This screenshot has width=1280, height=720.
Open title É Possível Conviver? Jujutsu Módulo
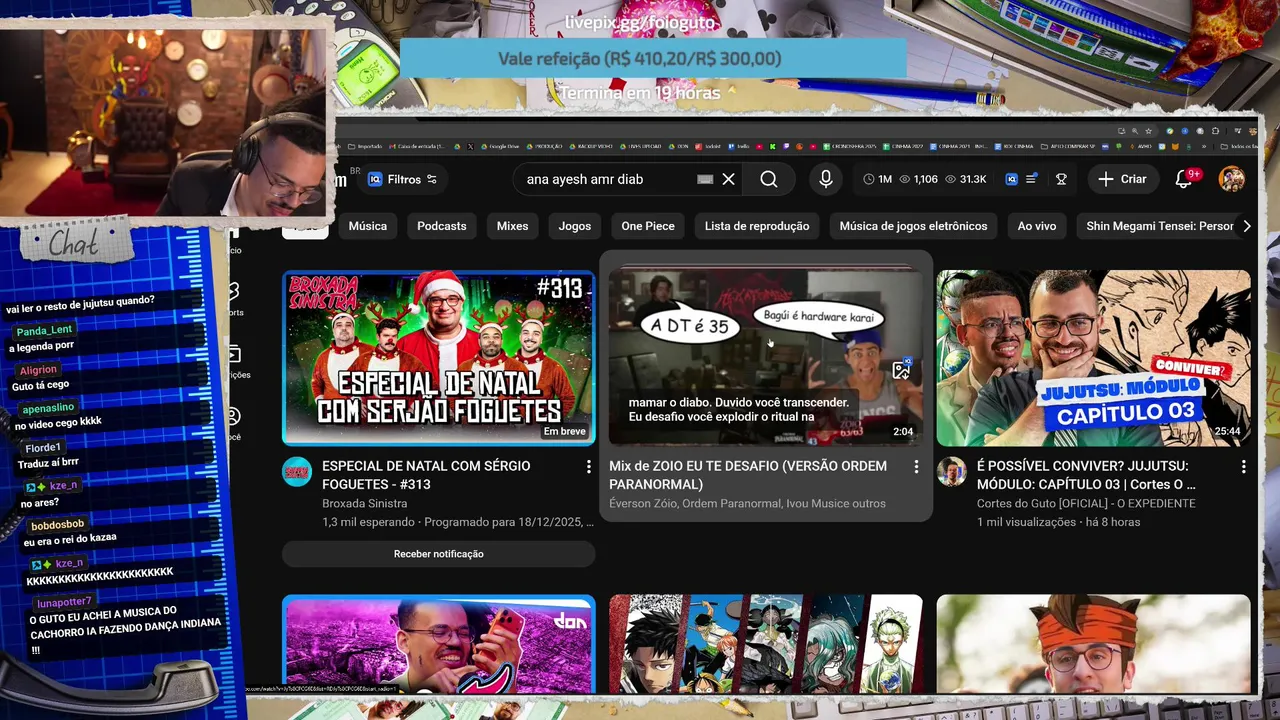(x=1086, y=475)
